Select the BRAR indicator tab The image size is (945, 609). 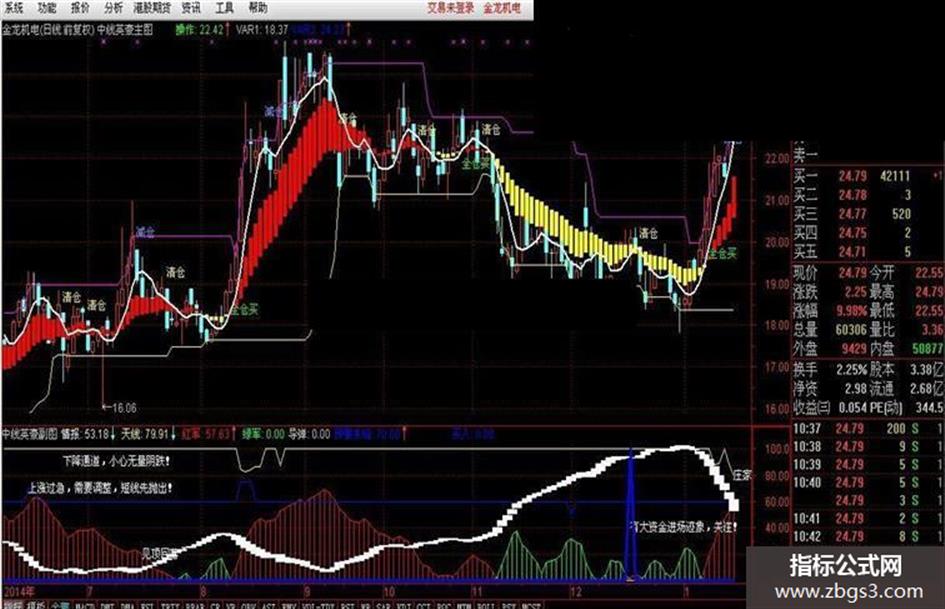pos(195,605)
